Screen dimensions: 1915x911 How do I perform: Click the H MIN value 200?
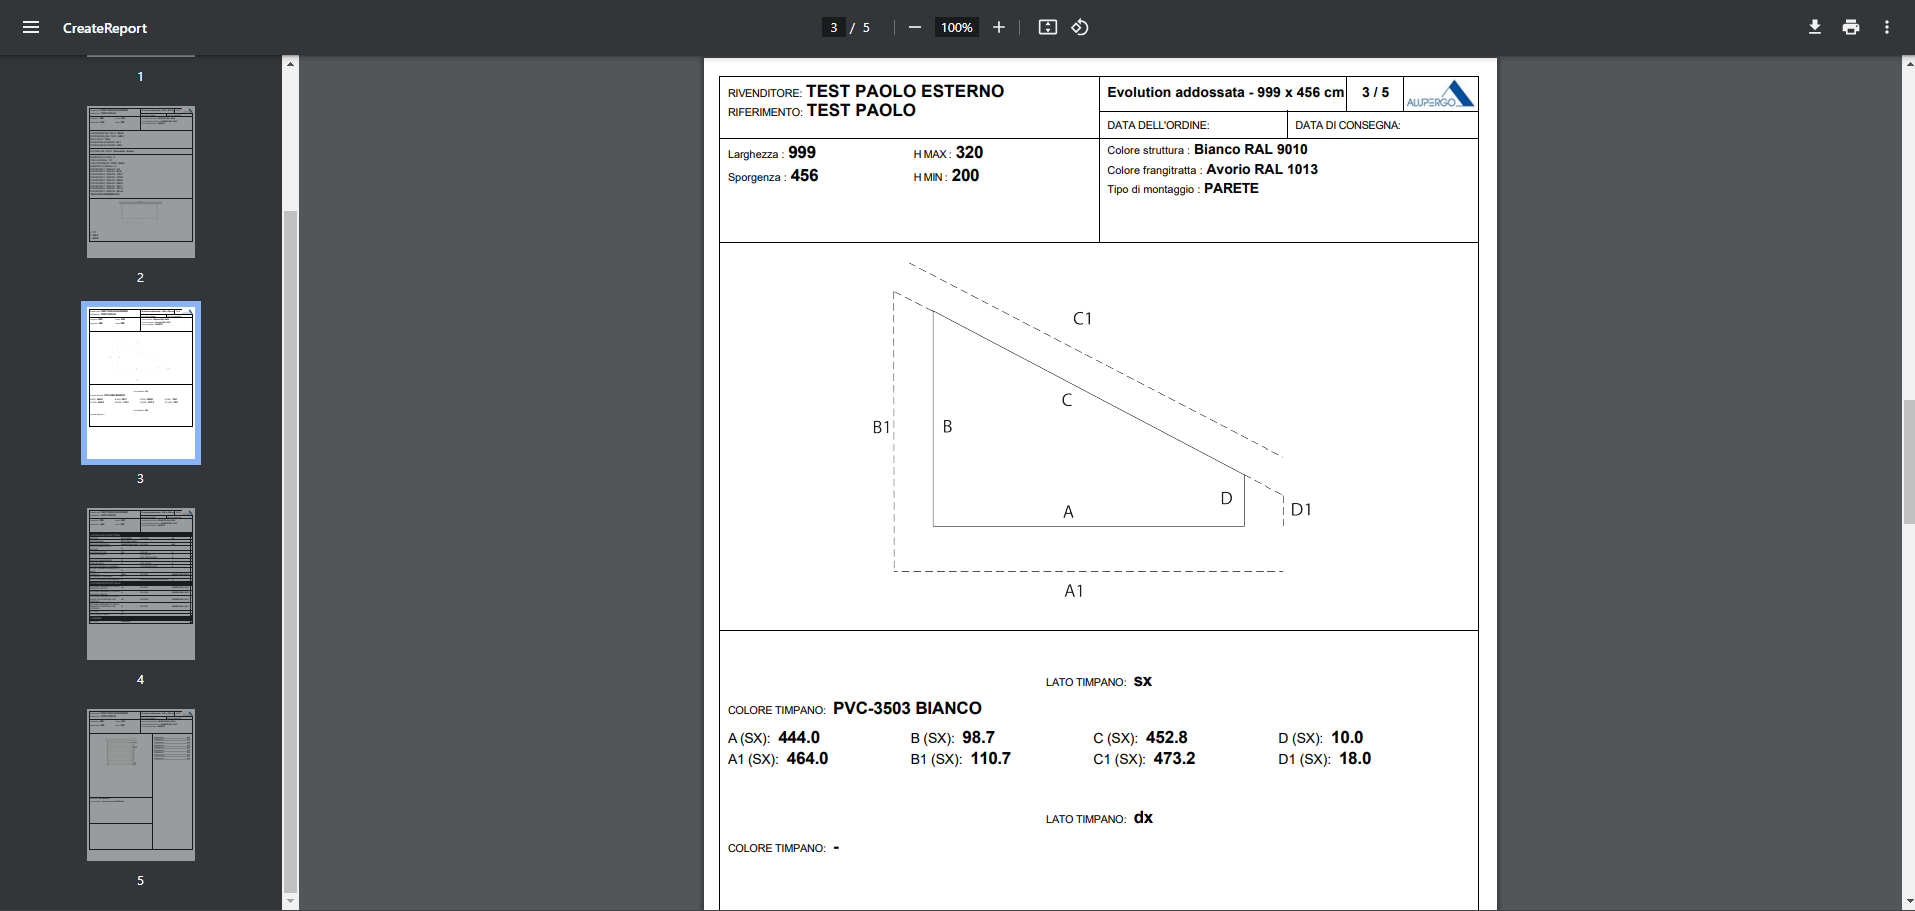(x=965, y=175)
